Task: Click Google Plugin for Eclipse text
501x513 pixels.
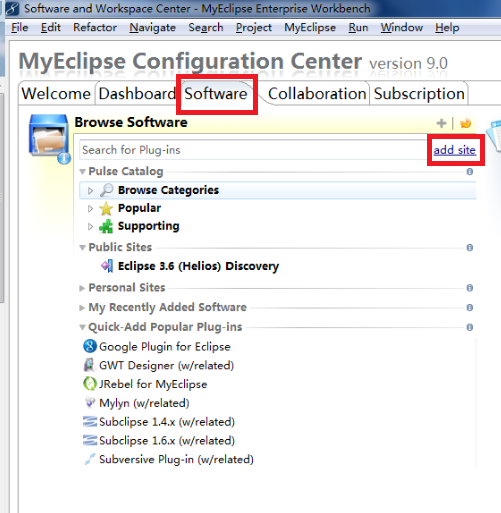Action: tap(165, 347)
